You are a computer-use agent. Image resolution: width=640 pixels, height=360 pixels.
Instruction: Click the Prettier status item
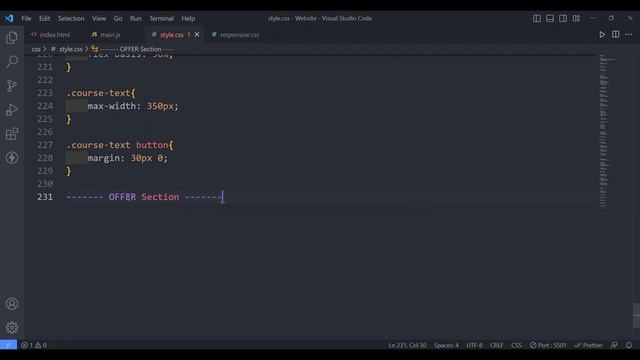click(589, 345)
